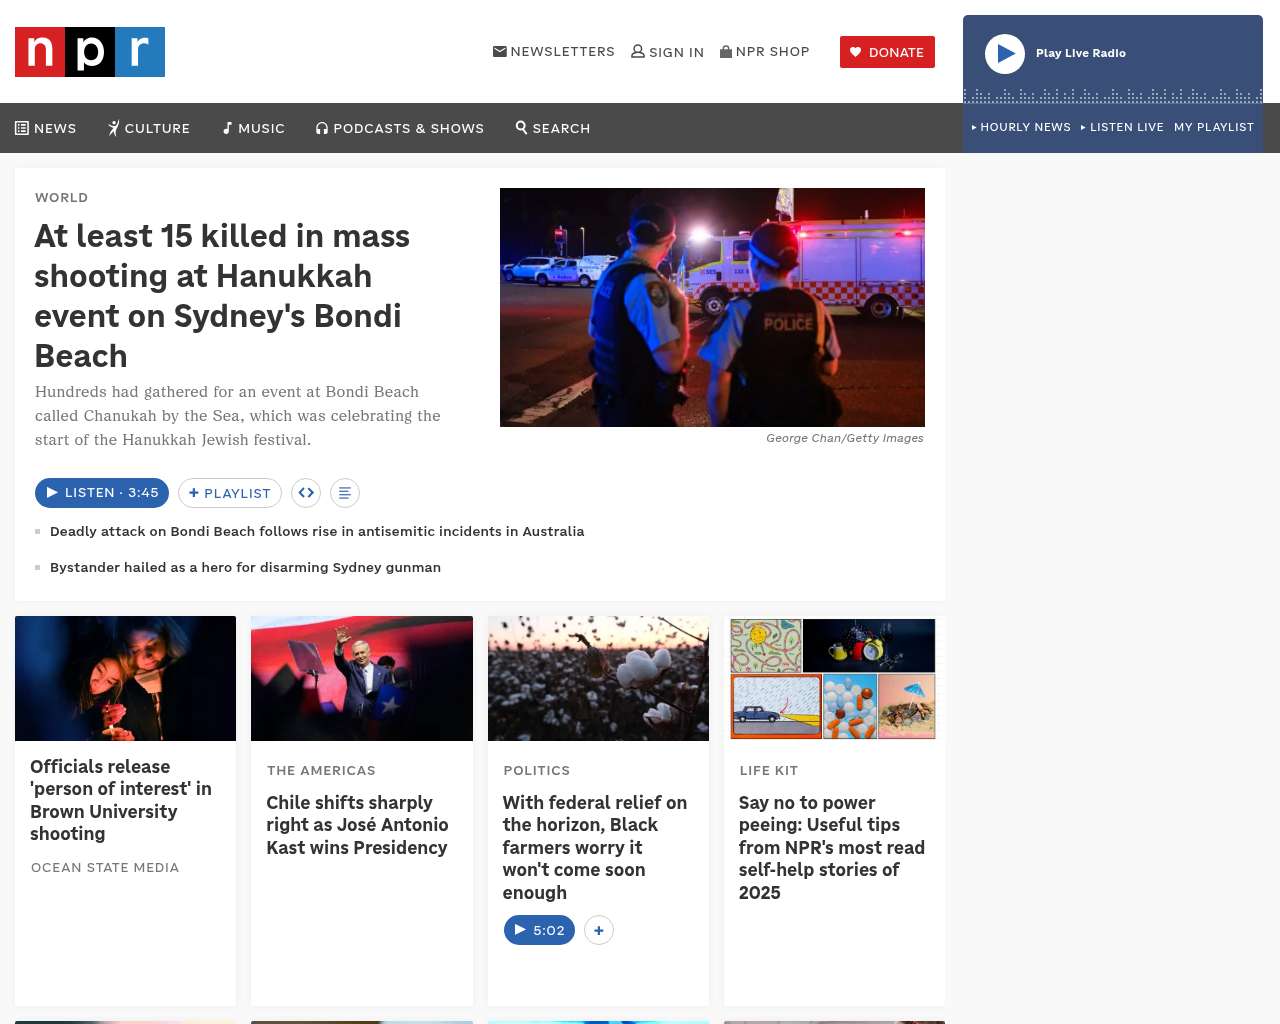
Task: Open the Bondi Beach police photo
Action: (x=712, y=307)
